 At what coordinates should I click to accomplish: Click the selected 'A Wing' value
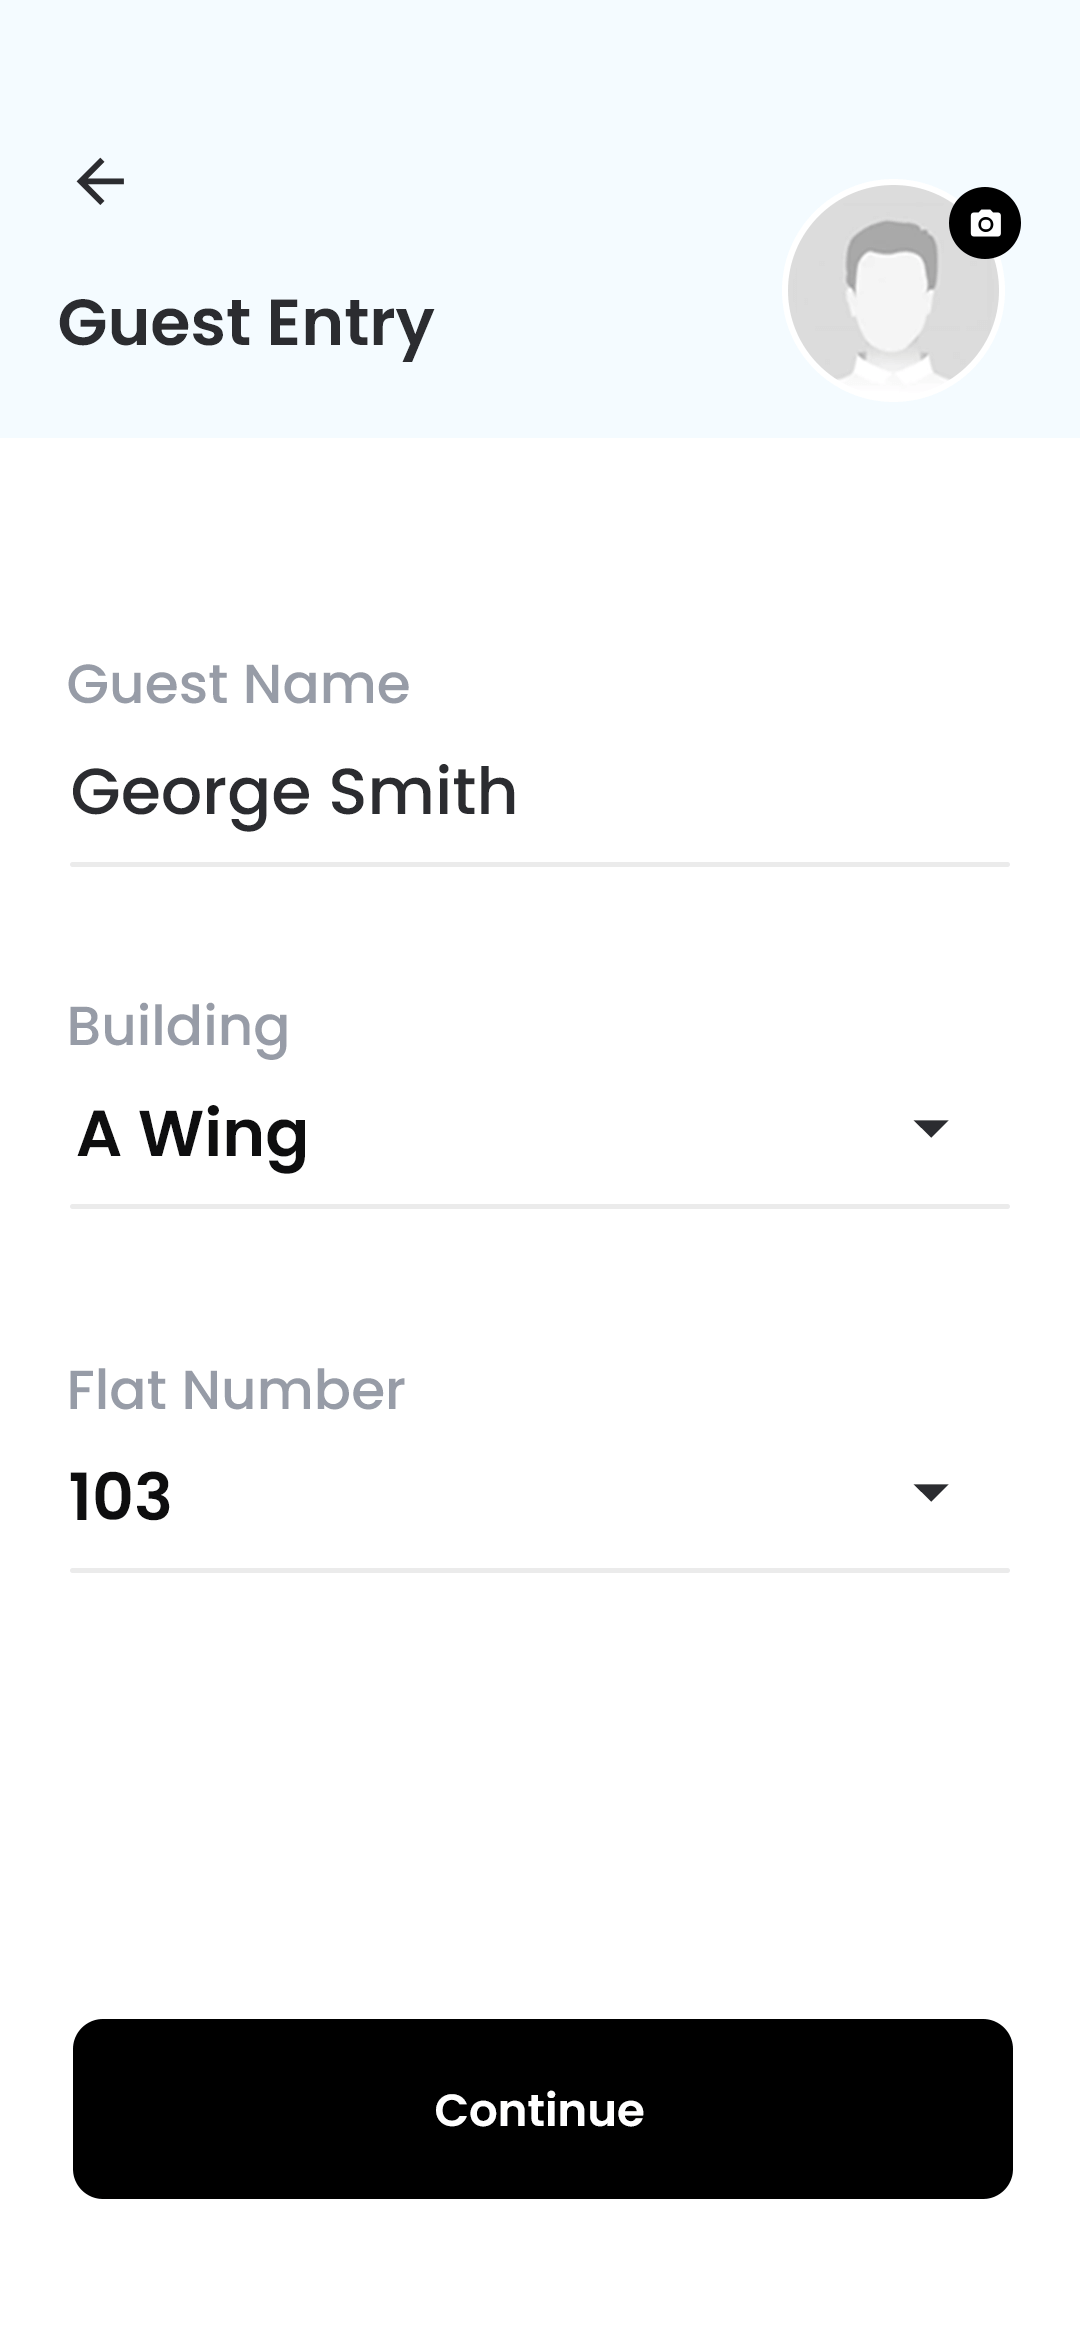(x=193, y=1134)
